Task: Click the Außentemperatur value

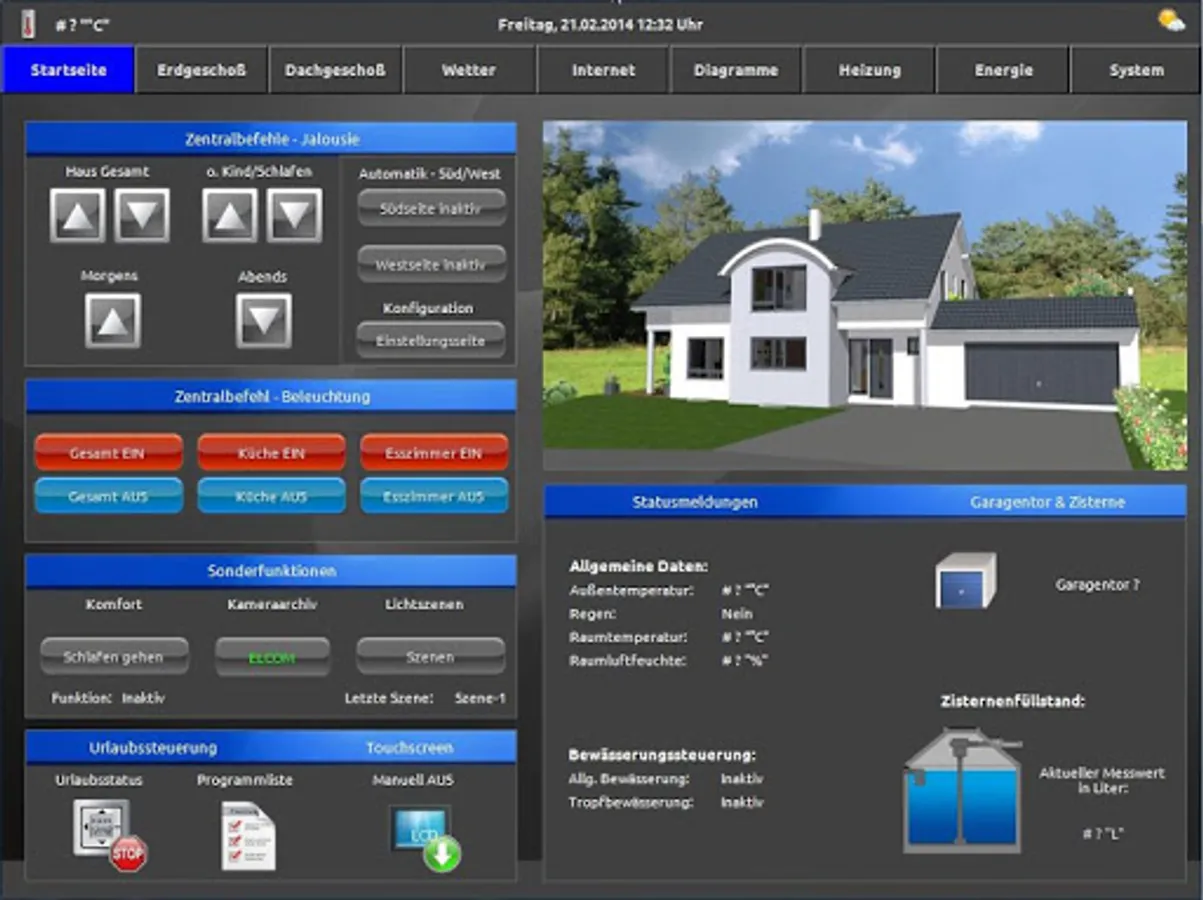Action: (x=745, y=590)
